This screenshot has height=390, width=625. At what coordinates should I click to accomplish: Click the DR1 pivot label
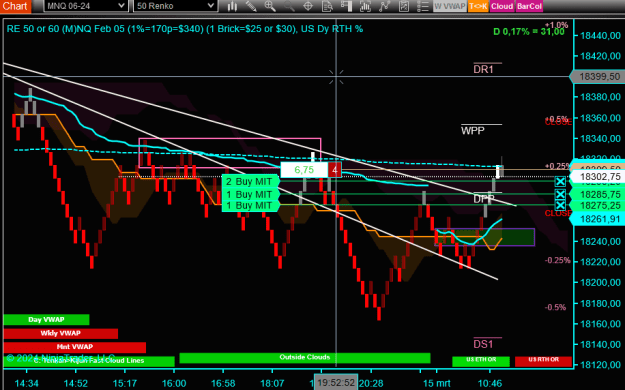coord(483,69)
